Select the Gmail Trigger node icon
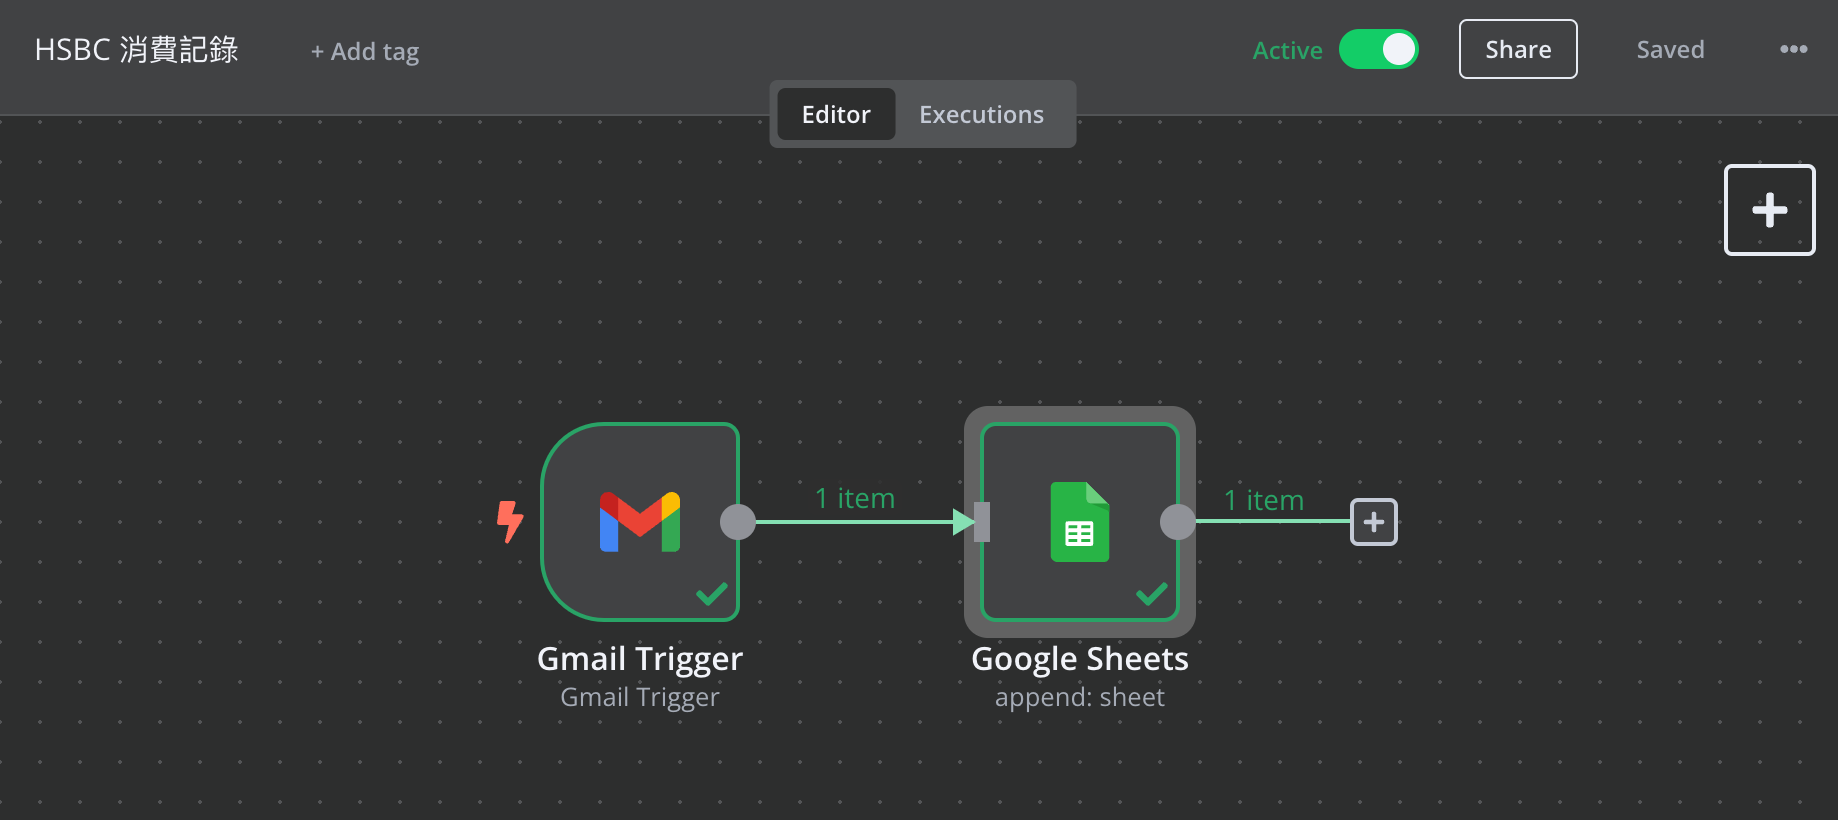This screenshot has width=1838, height=820. coord(640,522)
